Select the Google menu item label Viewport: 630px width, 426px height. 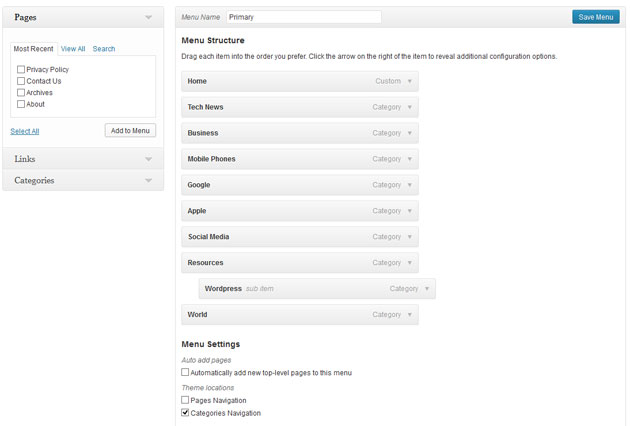(198, 185)
